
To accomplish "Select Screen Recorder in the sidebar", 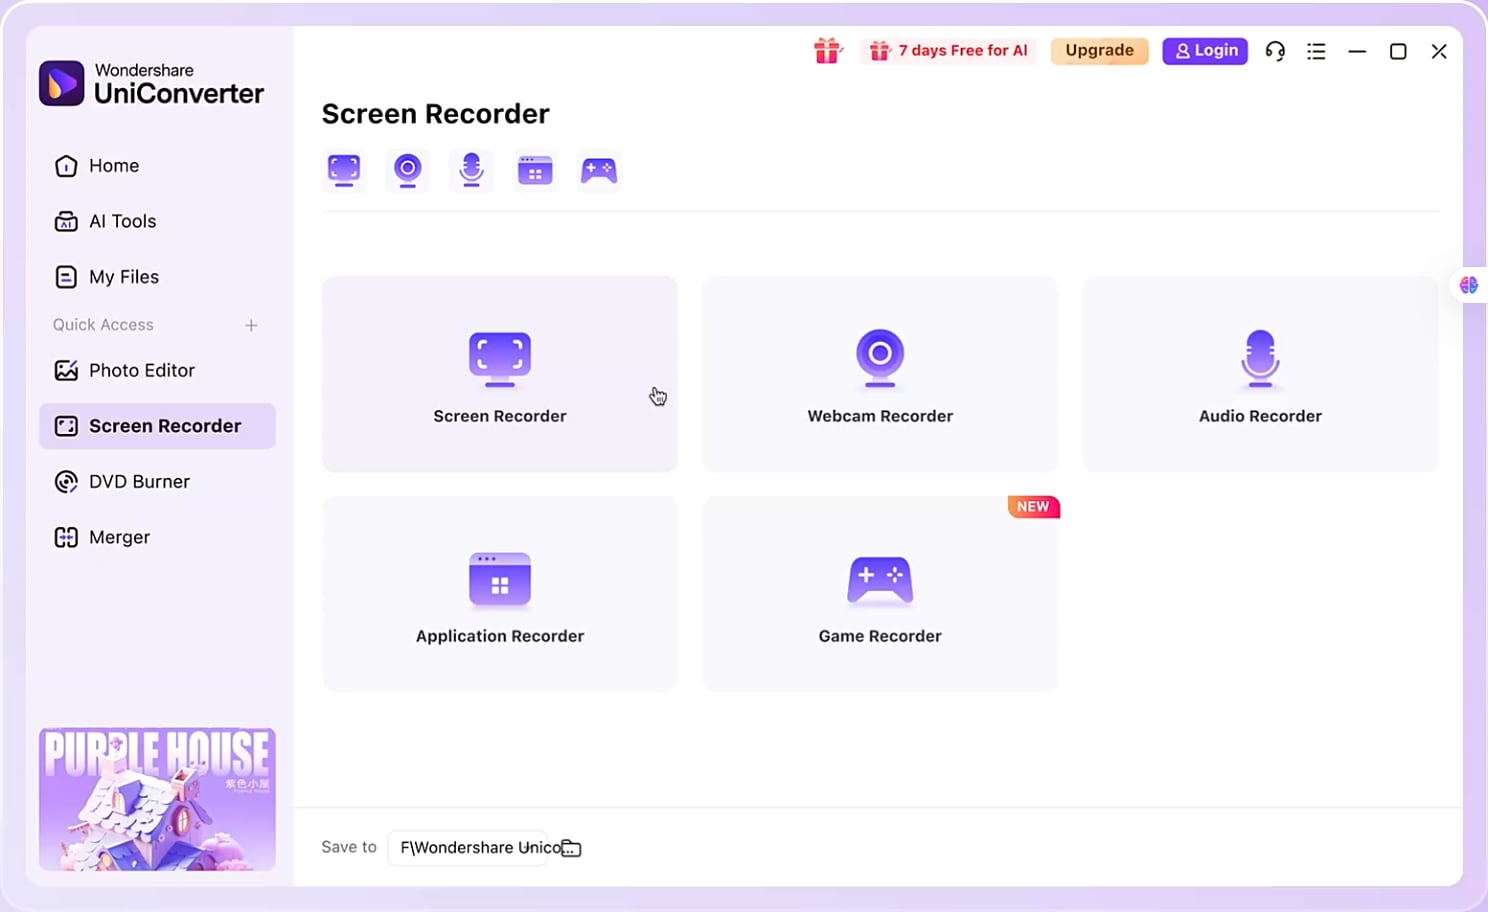I will (157, 426).
